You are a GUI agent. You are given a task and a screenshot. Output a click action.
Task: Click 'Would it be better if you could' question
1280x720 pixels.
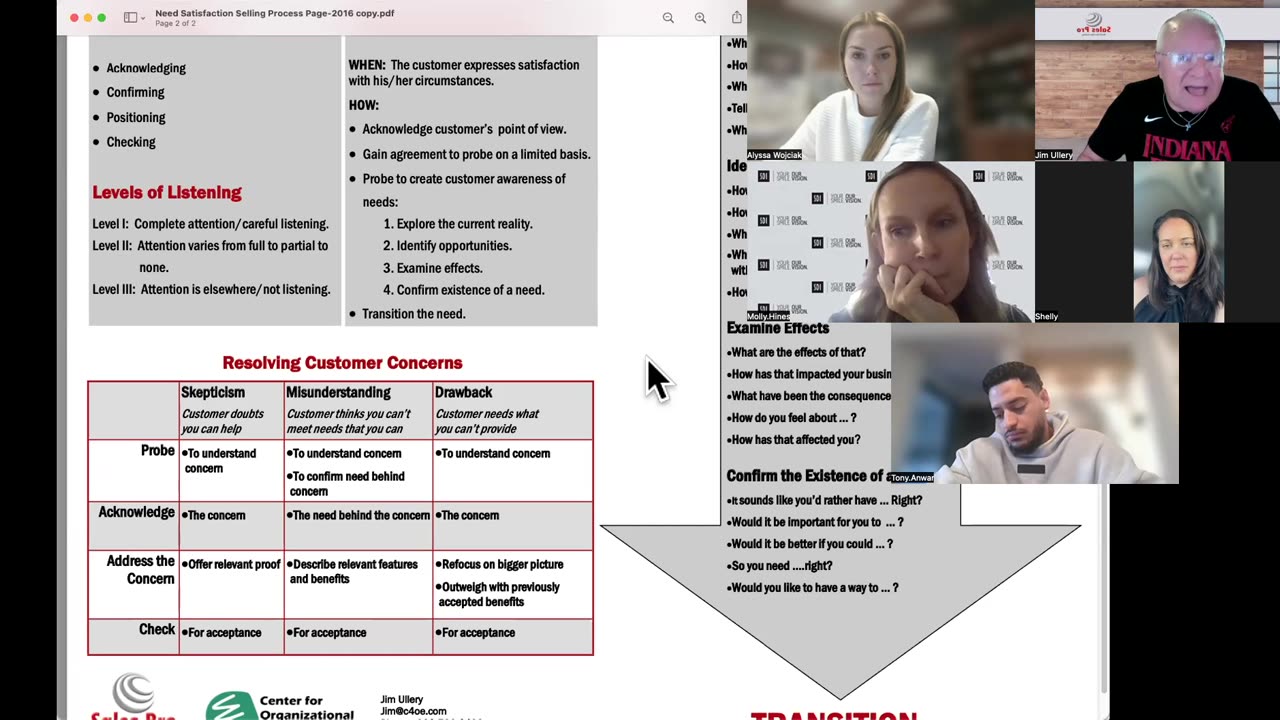[x=812, y=544]
